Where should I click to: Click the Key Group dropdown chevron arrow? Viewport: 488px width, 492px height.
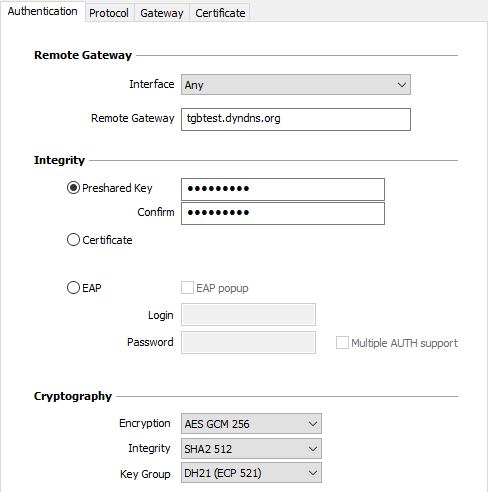[313, 473]
